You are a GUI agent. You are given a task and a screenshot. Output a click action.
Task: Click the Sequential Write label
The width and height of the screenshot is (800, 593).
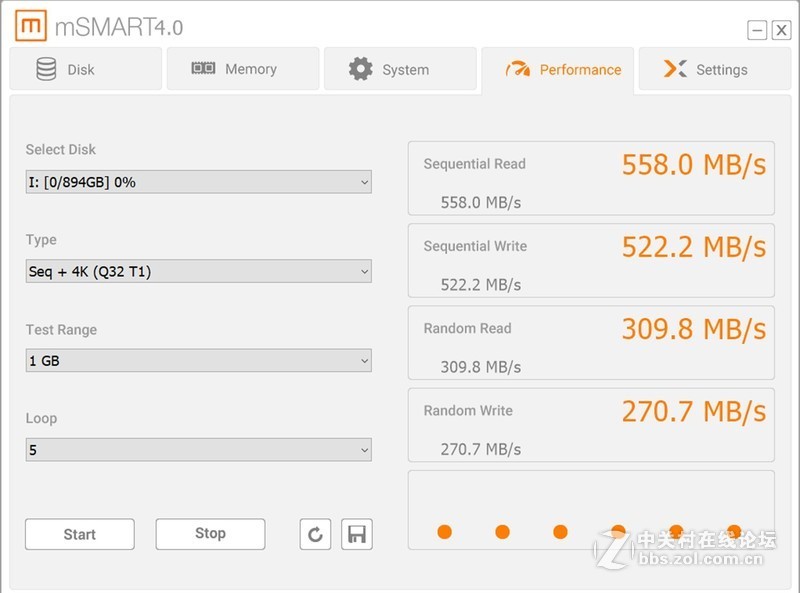click(x=475, y=246)
